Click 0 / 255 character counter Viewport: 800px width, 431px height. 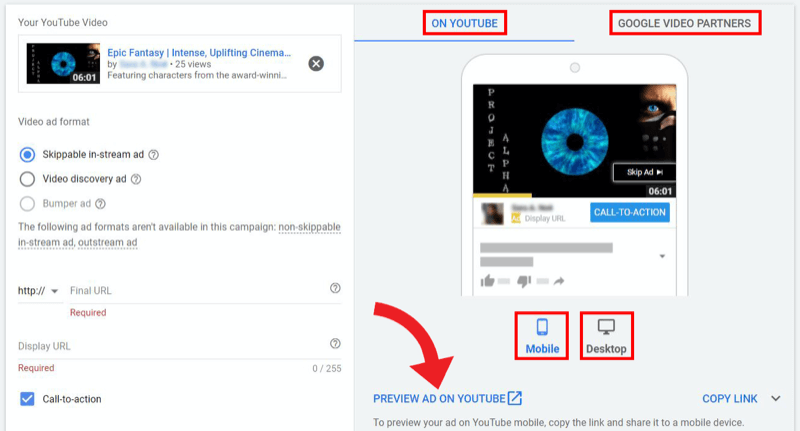(x=327, y=368)
